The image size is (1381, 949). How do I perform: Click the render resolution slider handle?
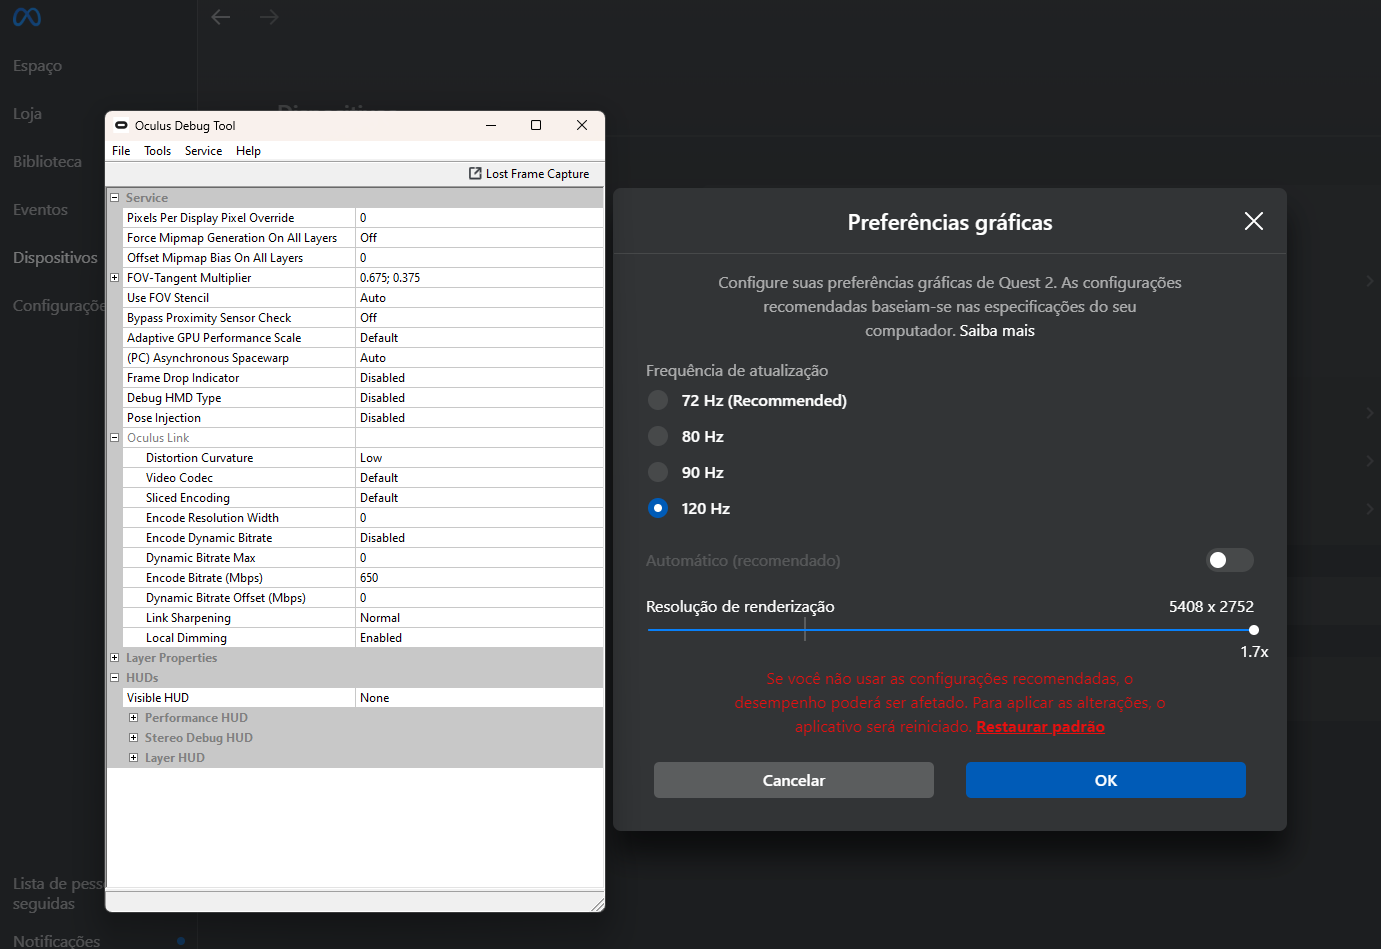click(x=1254, y=630)
